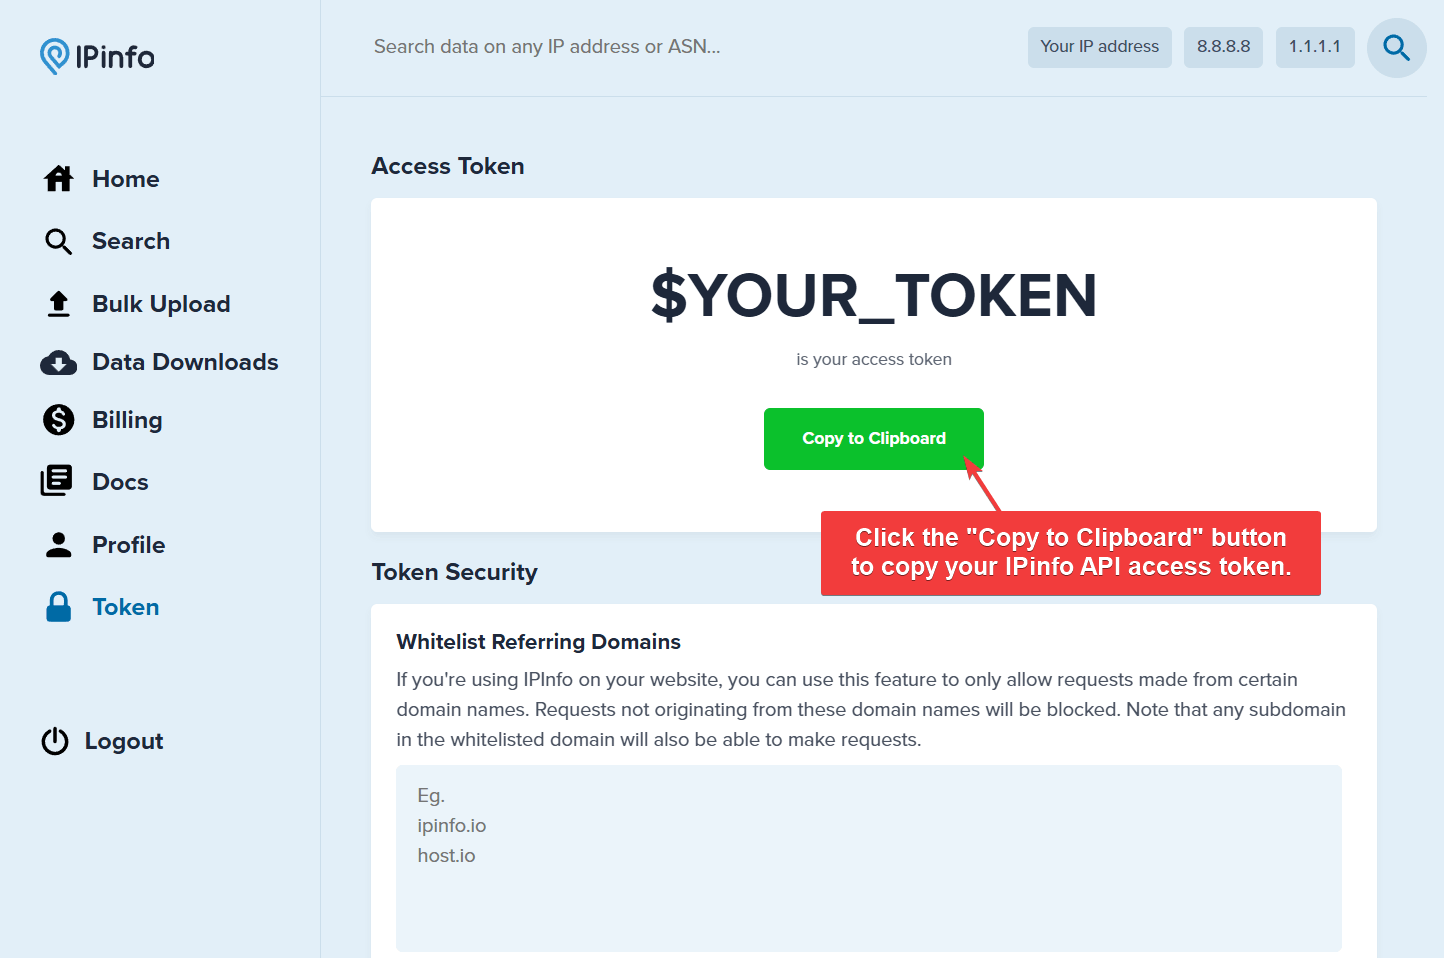This screenshot has height=958, width=1444.
Task: Select the Token padlock icon
Action: click(x=58, y=606)
